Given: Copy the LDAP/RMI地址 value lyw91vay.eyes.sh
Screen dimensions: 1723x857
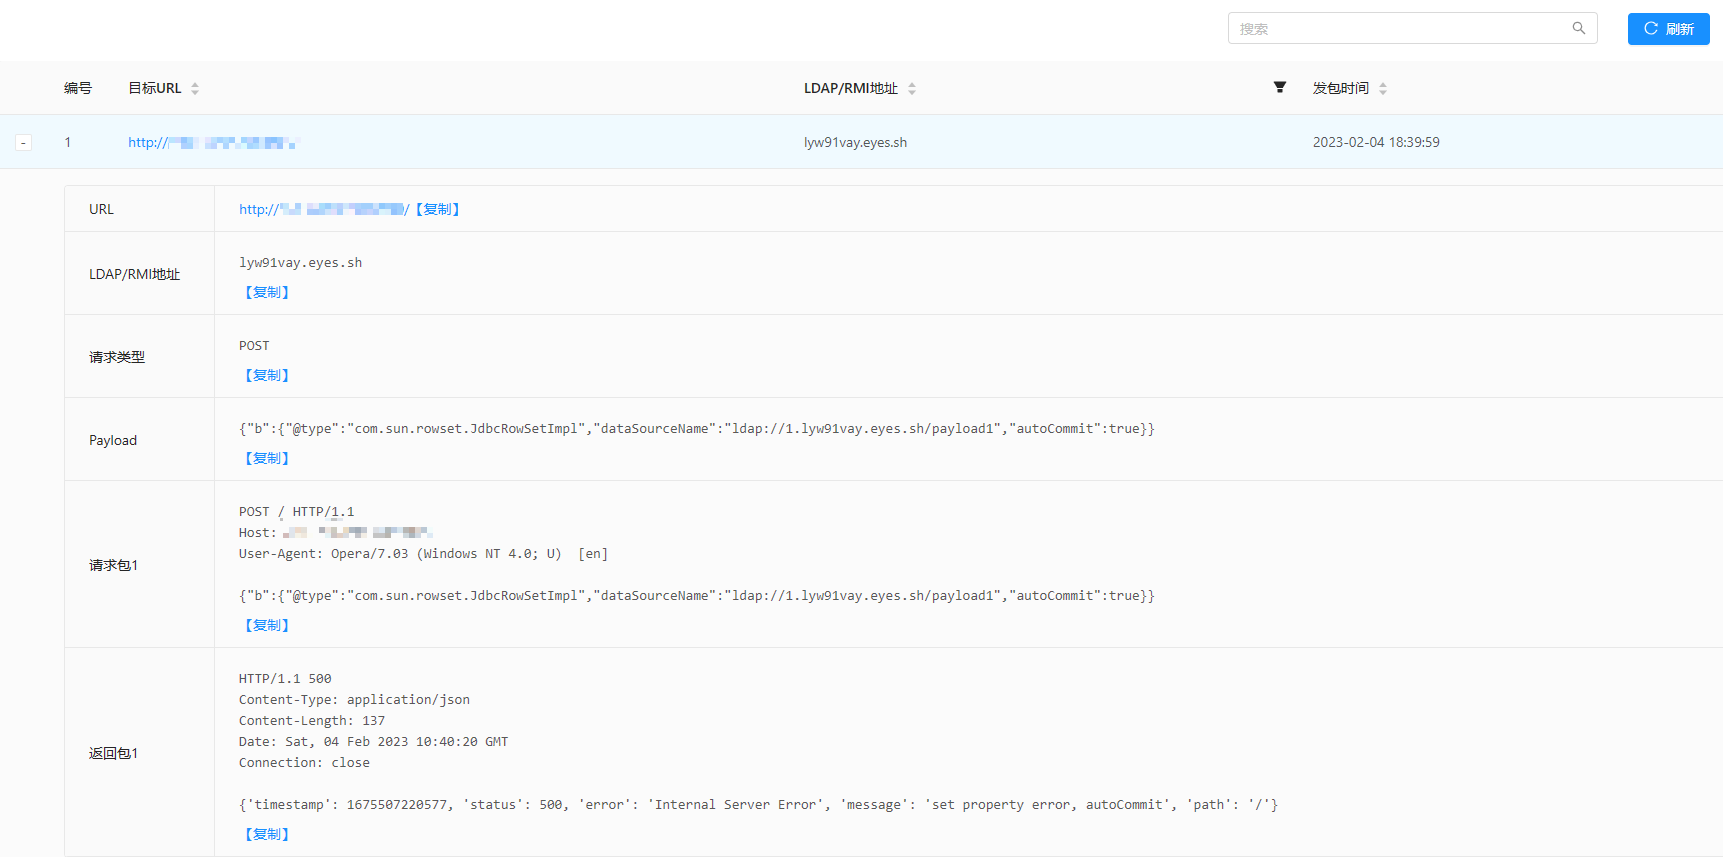Looking at the screenshot, I should (x=267, y=292).
